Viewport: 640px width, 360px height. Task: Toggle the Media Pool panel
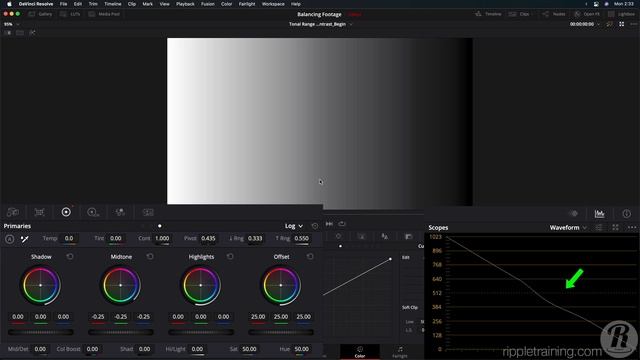(104, 14)
